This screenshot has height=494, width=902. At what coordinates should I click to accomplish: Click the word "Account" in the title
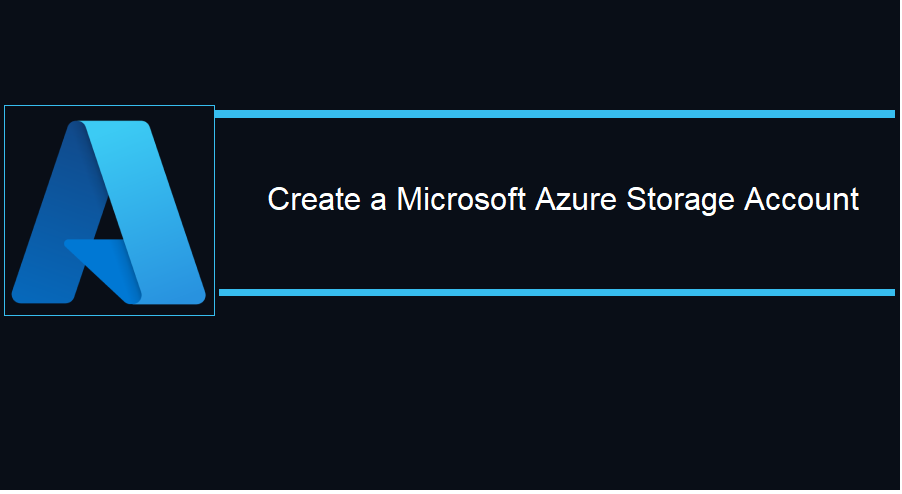pyautogui.click(x=802, y=200)
